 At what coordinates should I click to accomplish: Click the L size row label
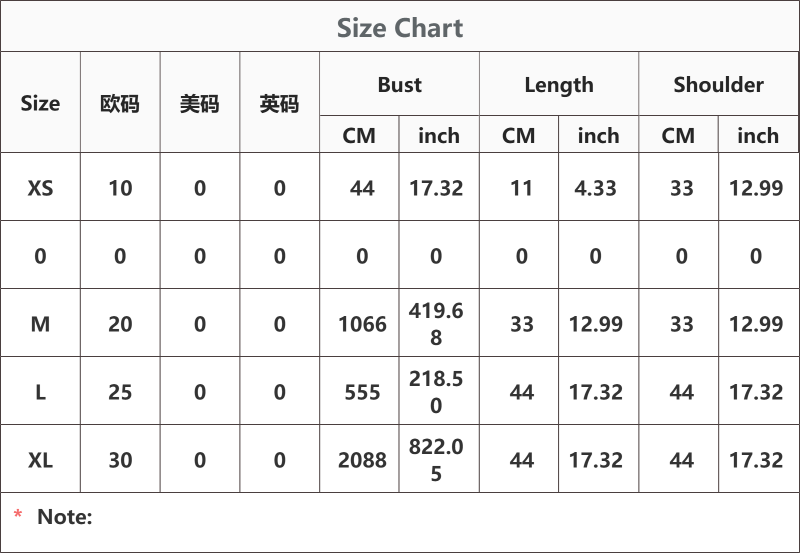(x=40, y=392)
